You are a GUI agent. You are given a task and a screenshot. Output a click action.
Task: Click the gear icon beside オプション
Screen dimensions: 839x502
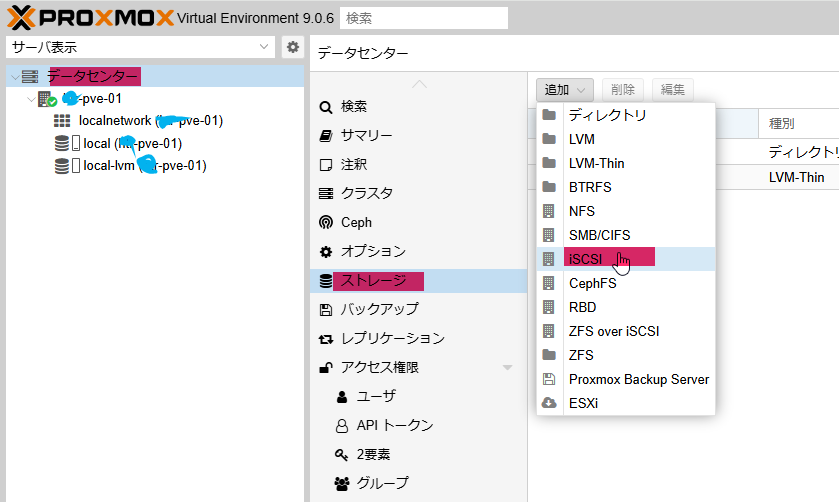click(x=326, y=252)
